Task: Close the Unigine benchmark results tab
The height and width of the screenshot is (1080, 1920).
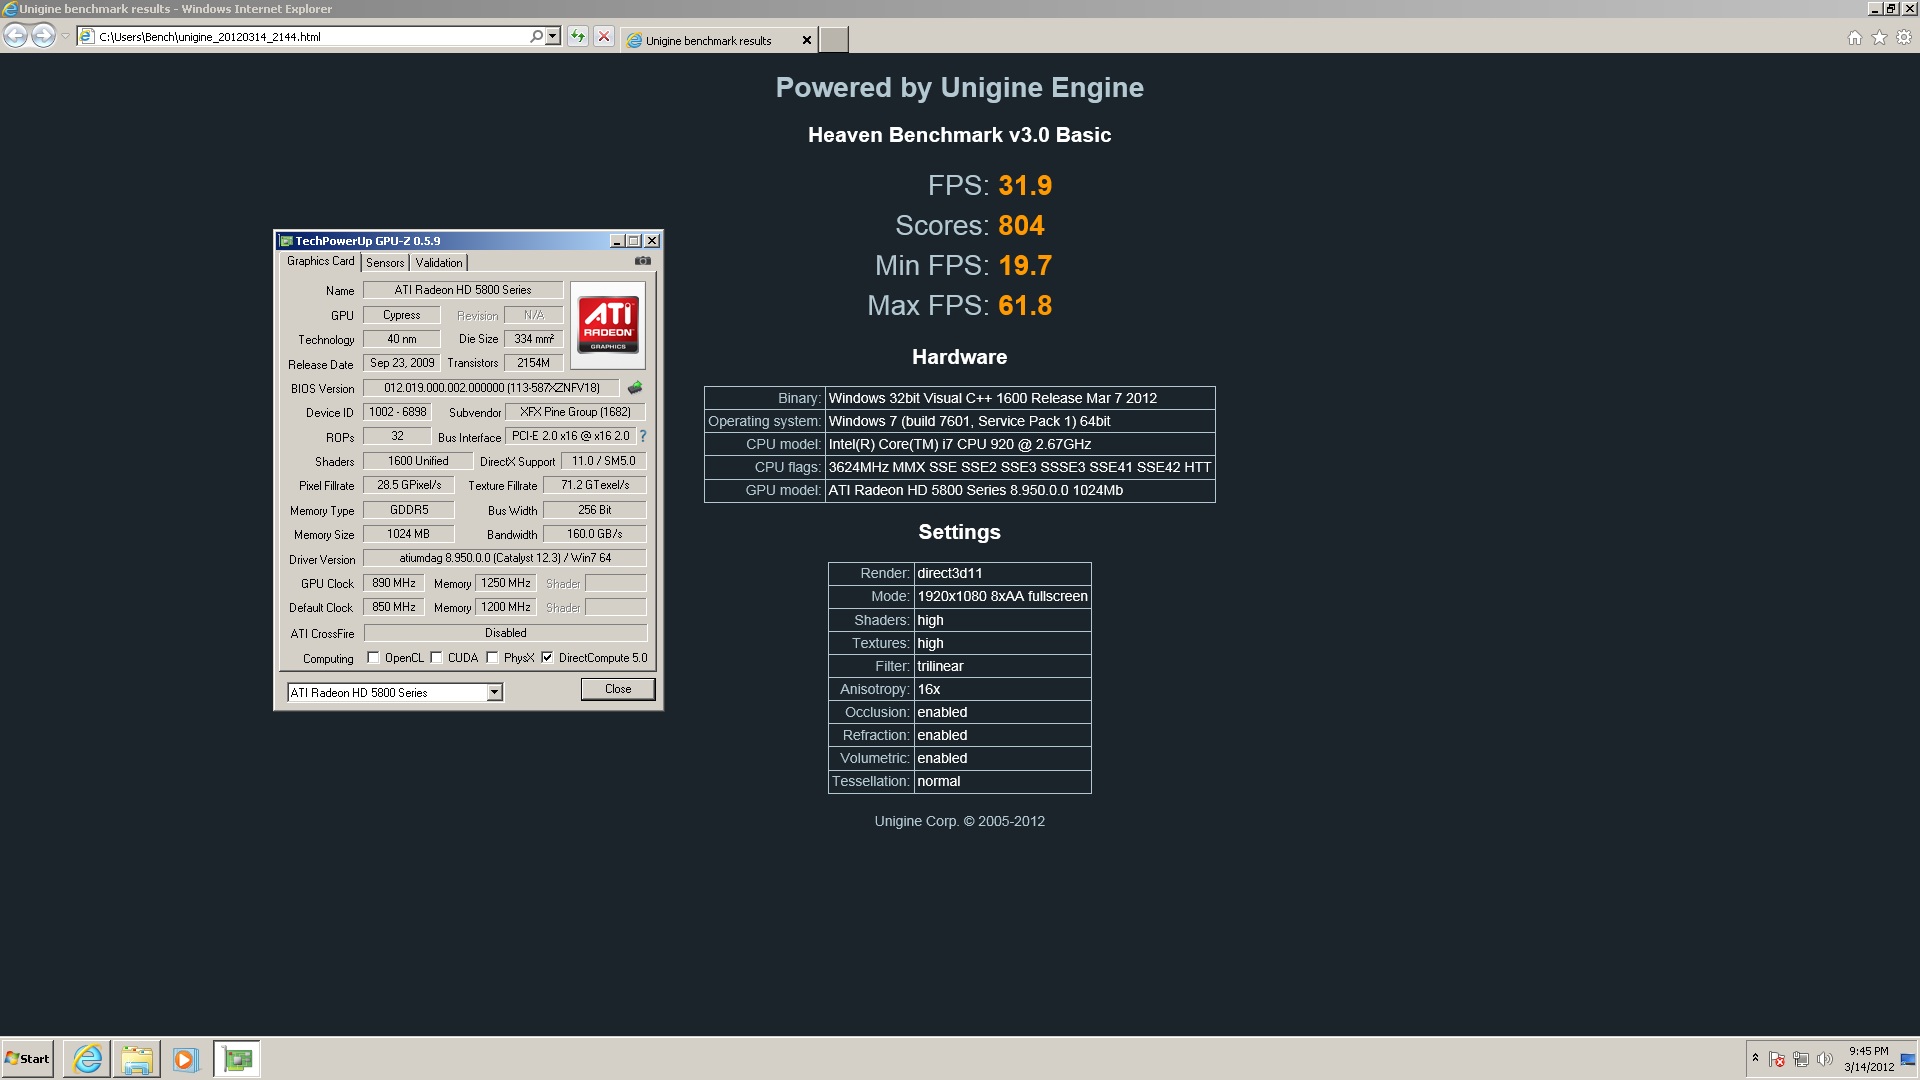Action: (807, 40)
